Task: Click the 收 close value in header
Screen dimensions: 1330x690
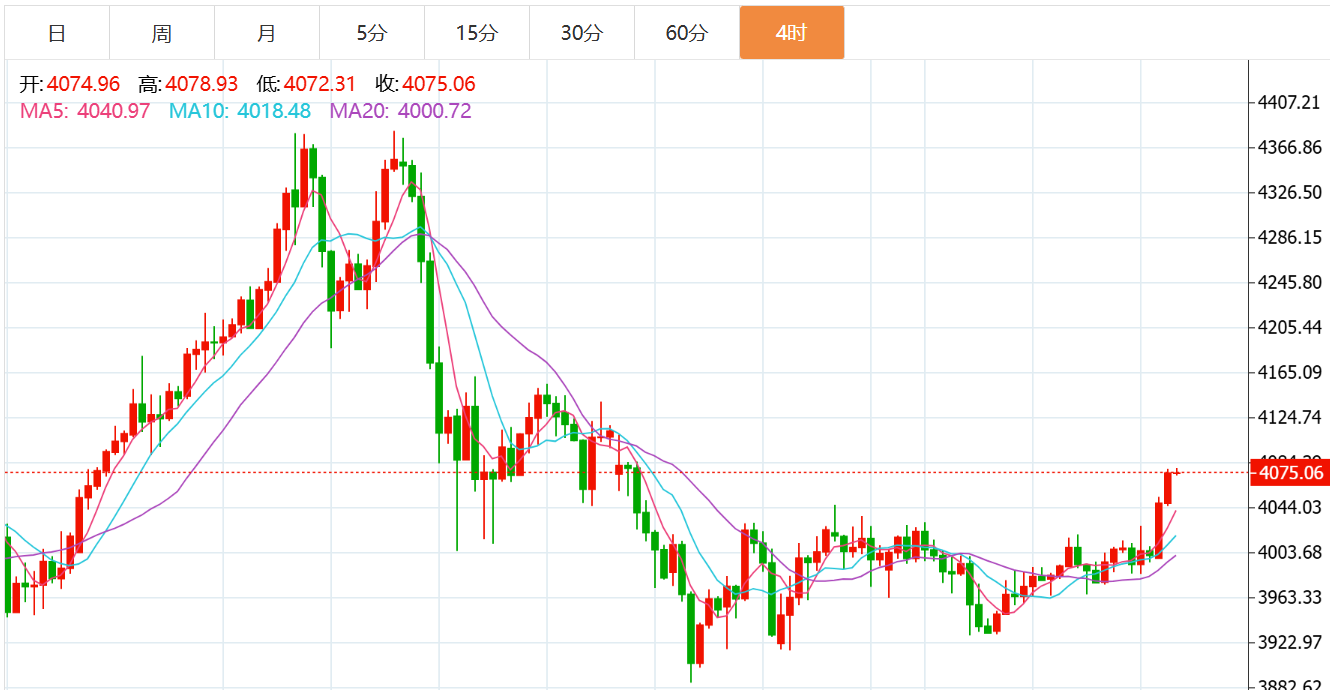Action: [439, 84]
